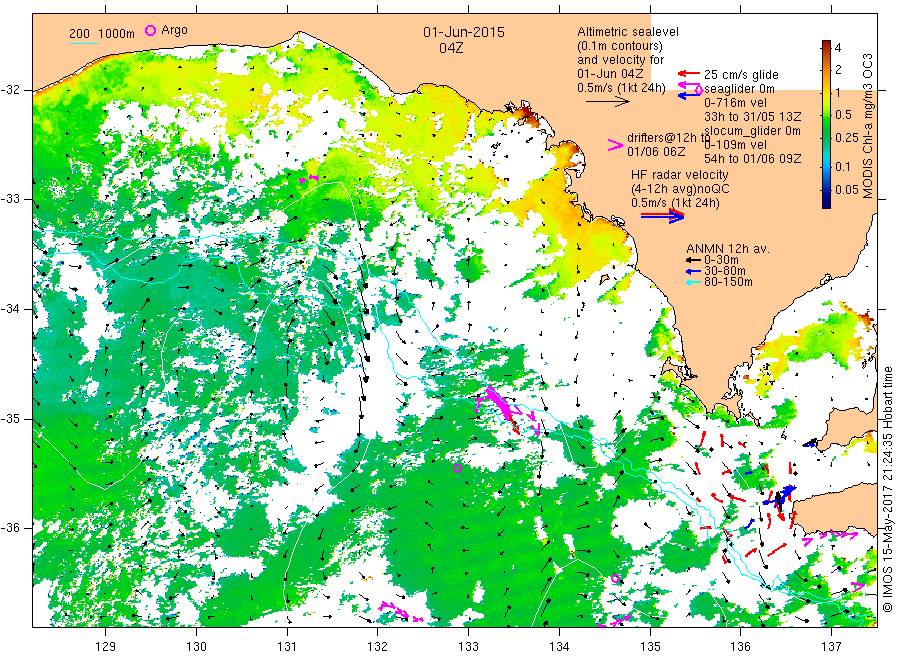The height and width of the screenshot is (660, 900).
Task: Click the '-35' latitude axis label
Action: (x=11, y=419)
